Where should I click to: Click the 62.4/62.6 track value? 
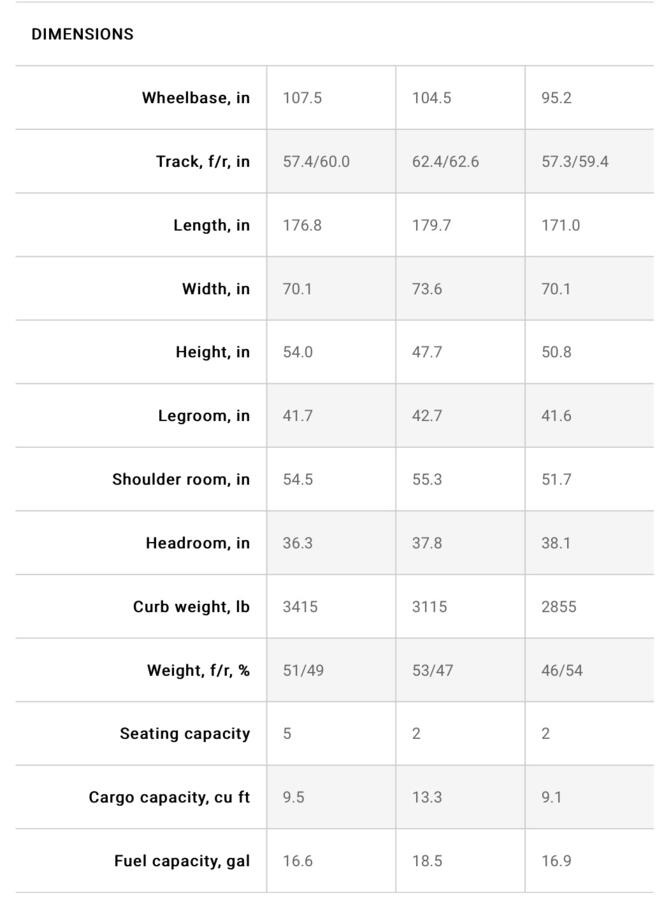coord(445,162)
